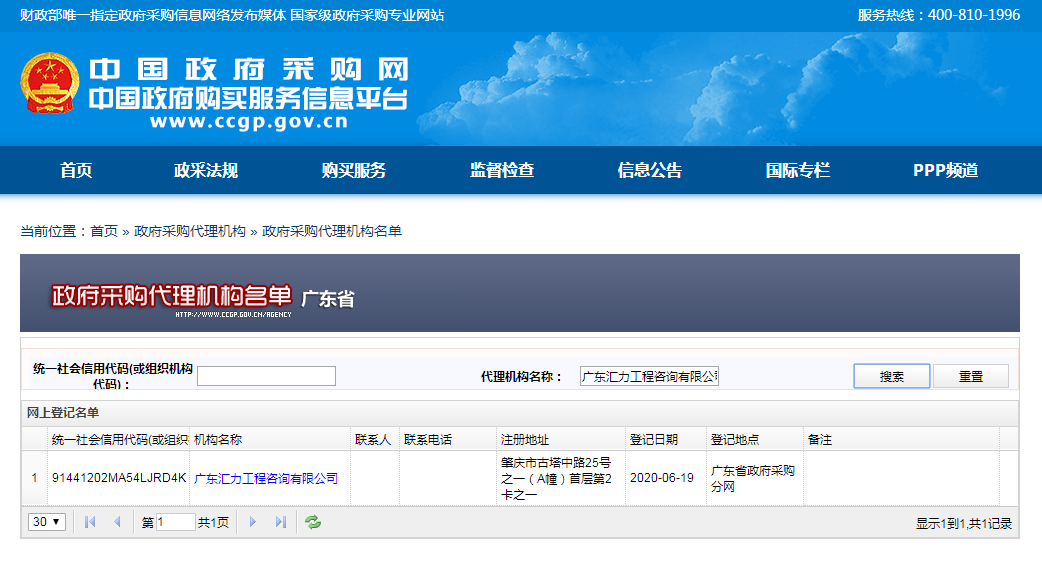Open the 国际专栏 navigation item
Image resolution: width=1042 pixels, height=567 pixels.
798,170
